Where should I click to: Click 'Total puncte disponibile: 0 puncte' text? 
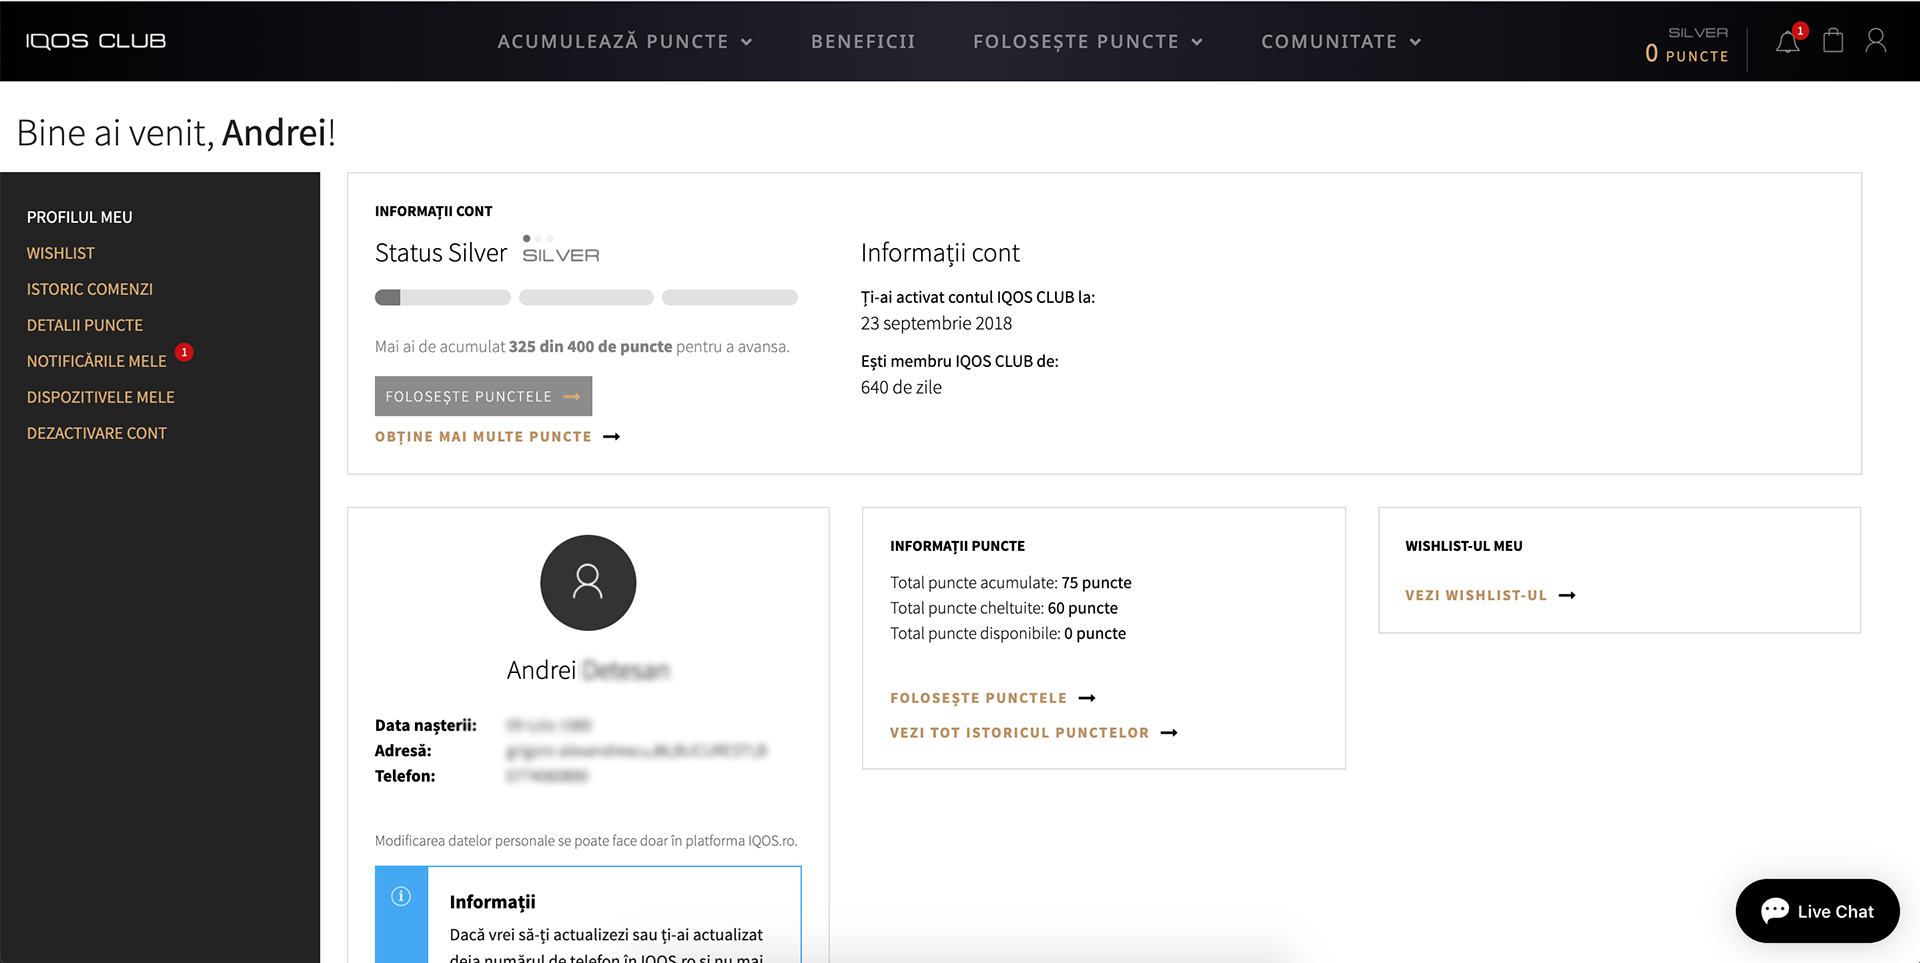click(1008, 633)
